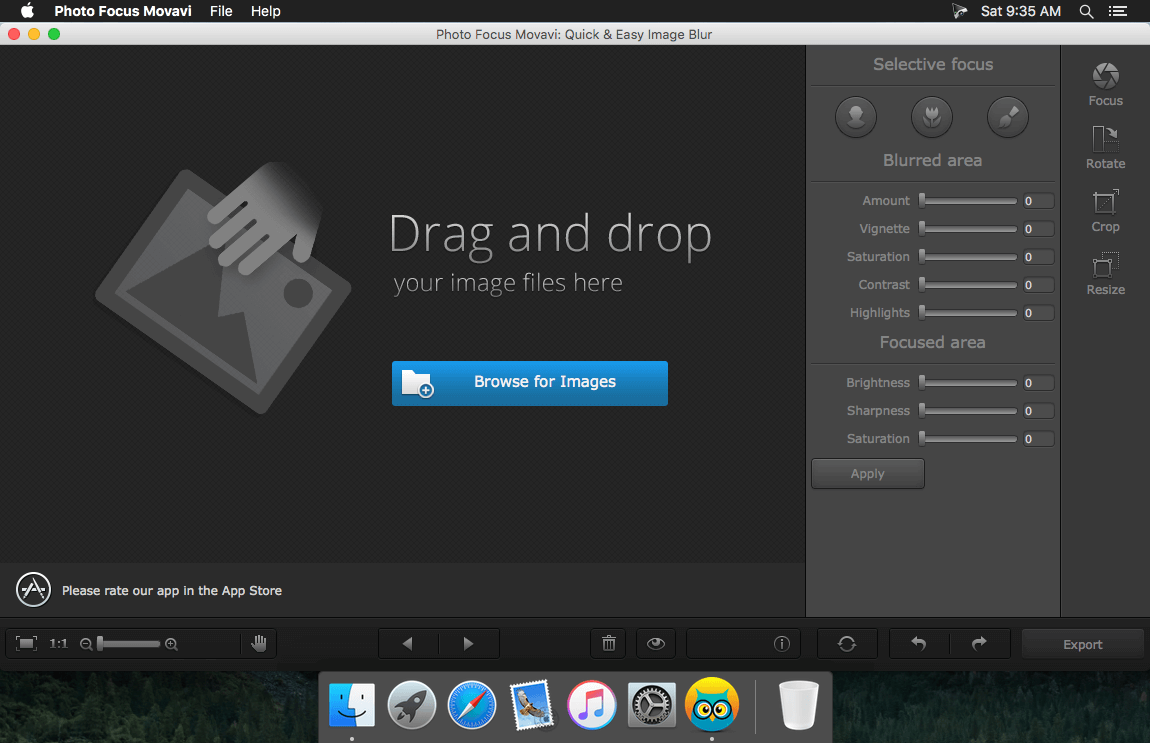Click the App Store circular icon

coord(34,590)
